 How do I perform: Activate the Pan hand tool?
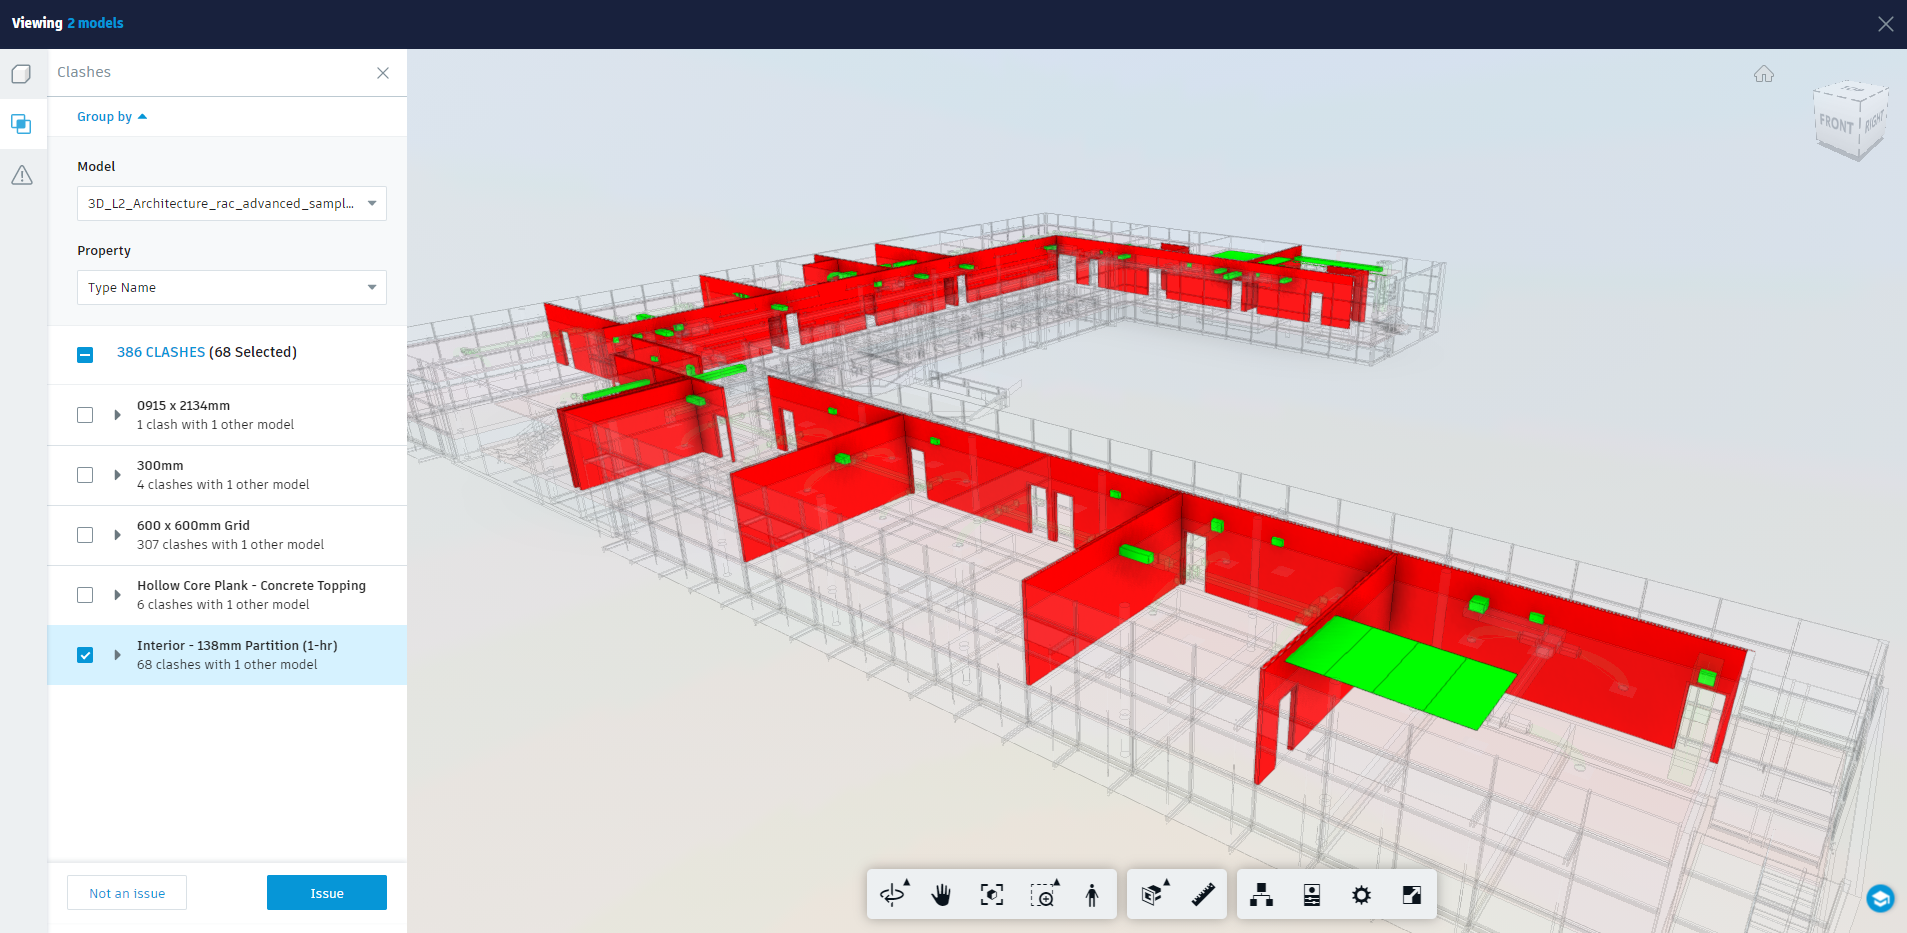[x=941, y=894]
